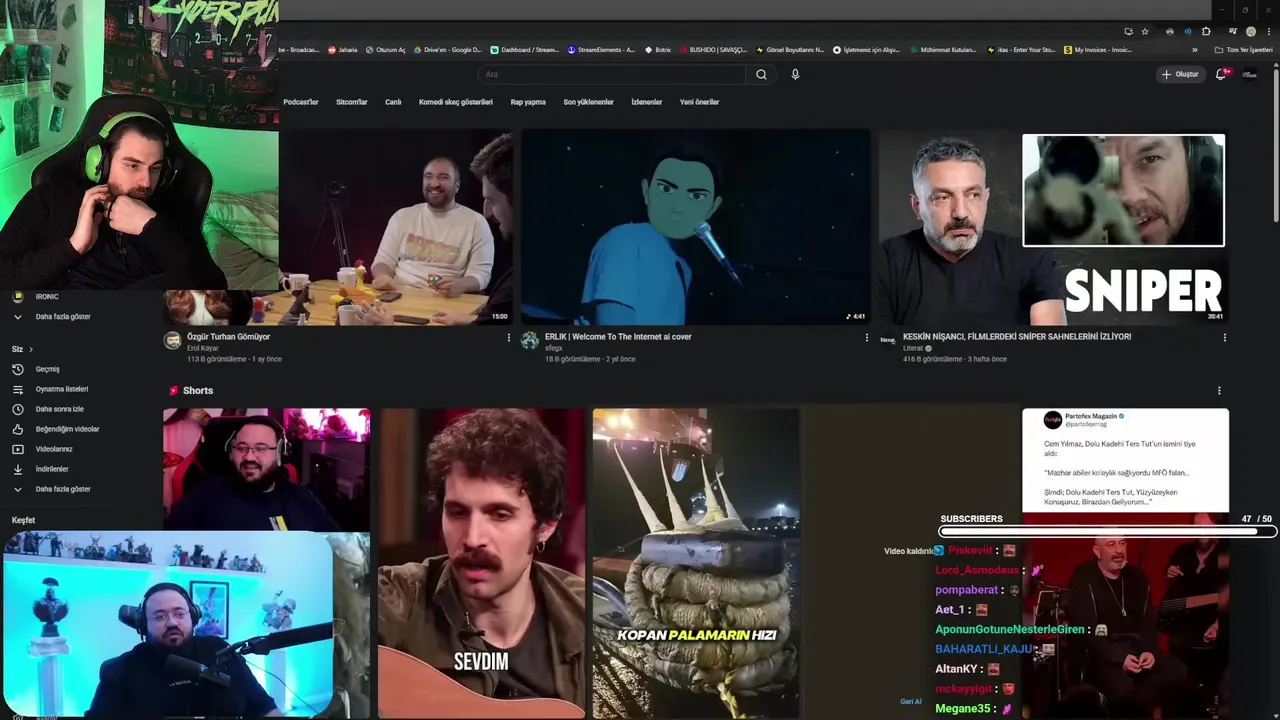Click Erol Kayar channel avatar
1280x720 pixels.
pyautogui.click(x=172, y=341)
